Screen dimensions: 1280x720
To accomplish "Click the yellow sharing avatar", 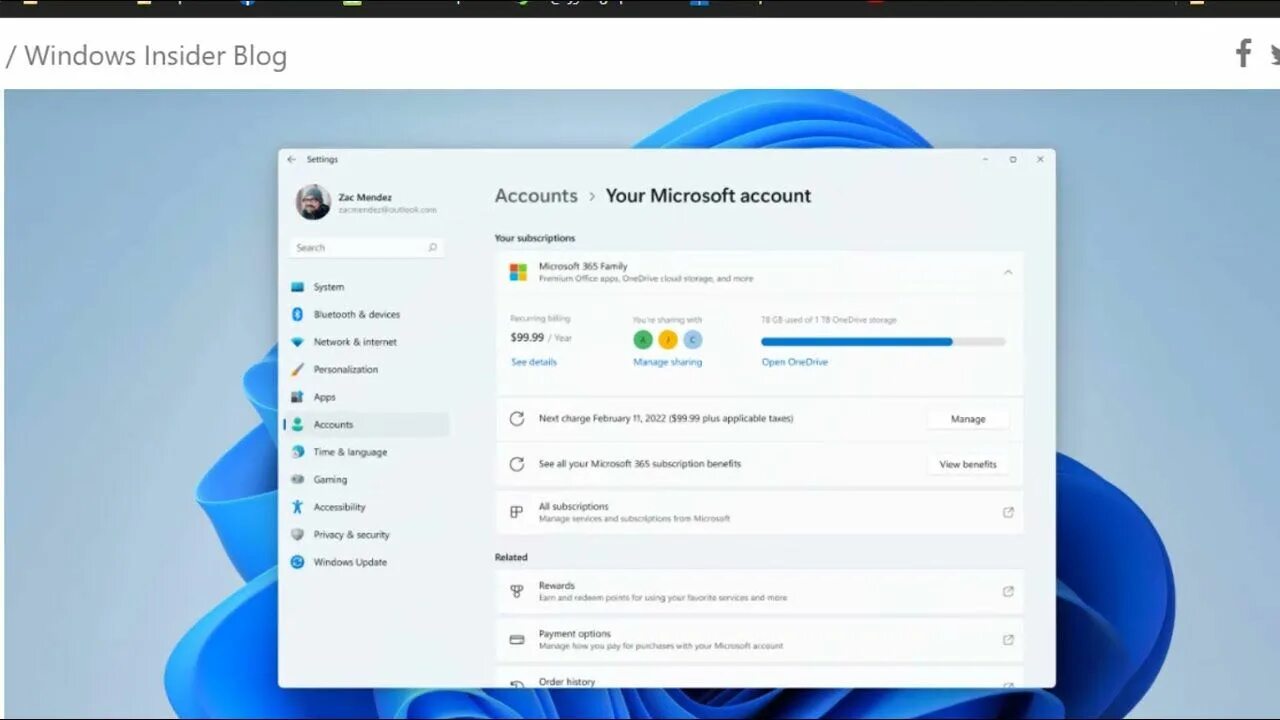I will pos(668,340).
